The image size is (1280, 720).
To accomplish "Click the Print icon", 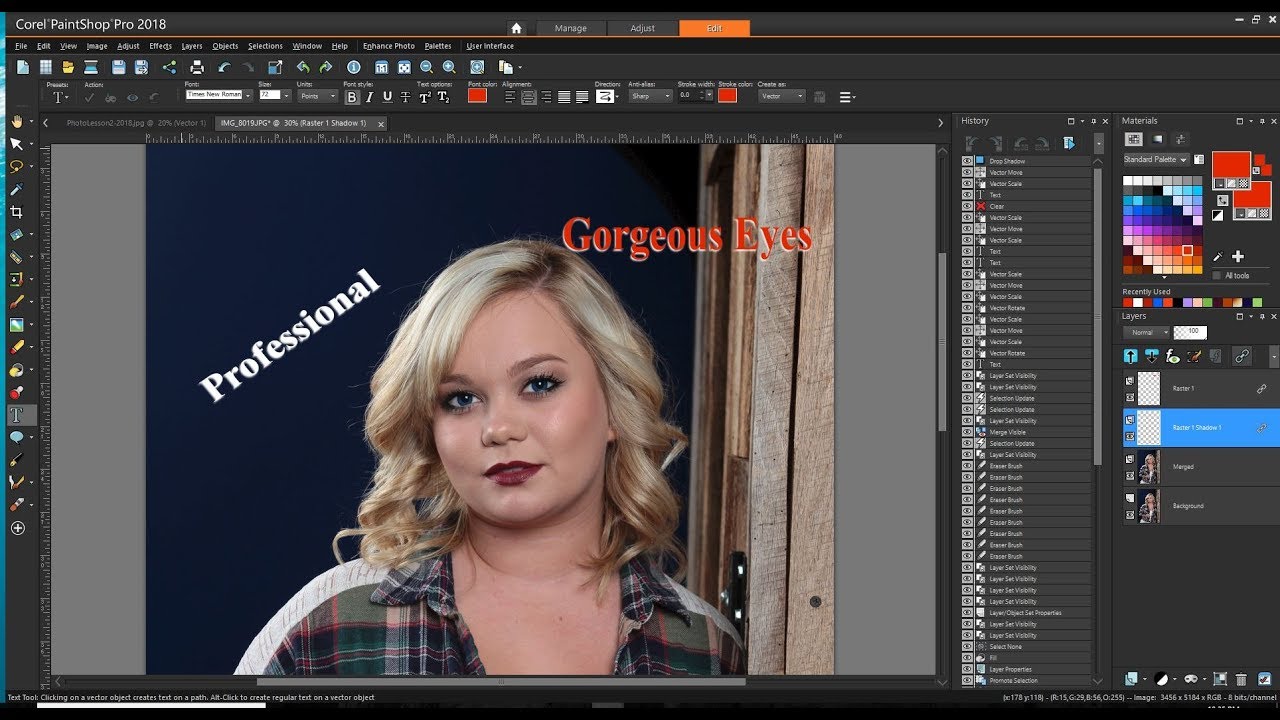I will pos(197,67).
